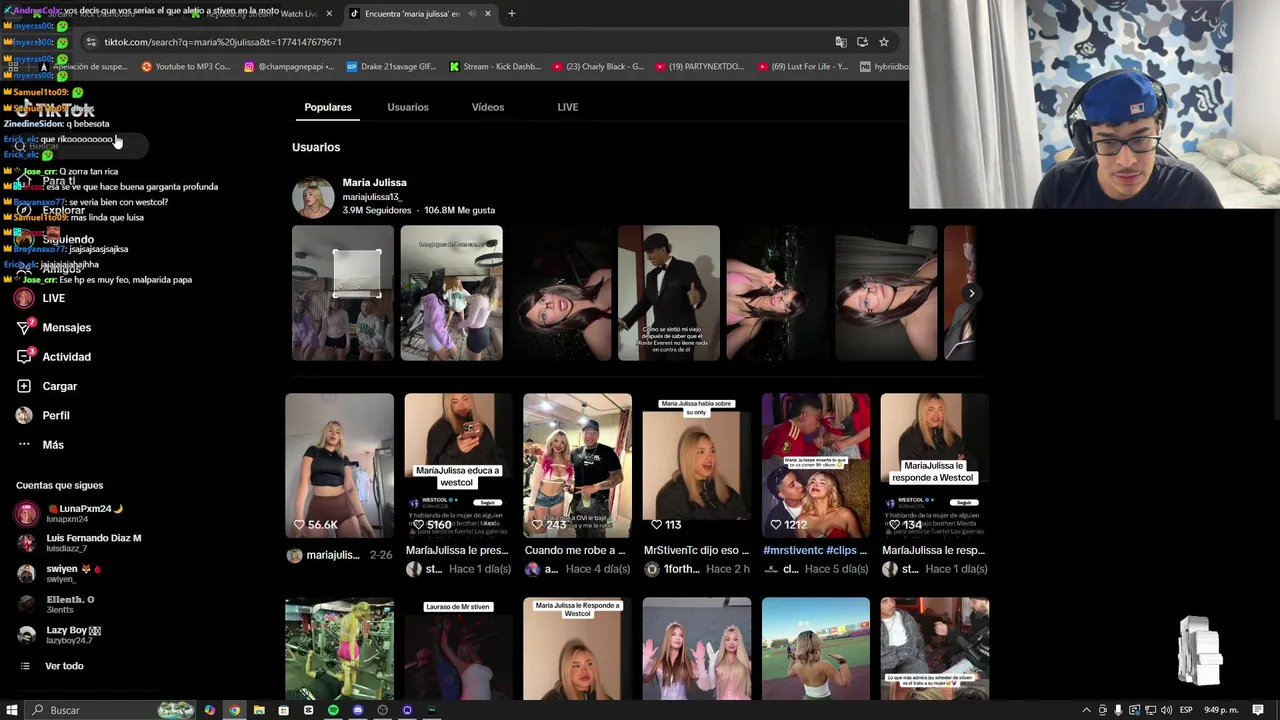Open @champagnepapi Instagram bookmark

click(289, 67)
